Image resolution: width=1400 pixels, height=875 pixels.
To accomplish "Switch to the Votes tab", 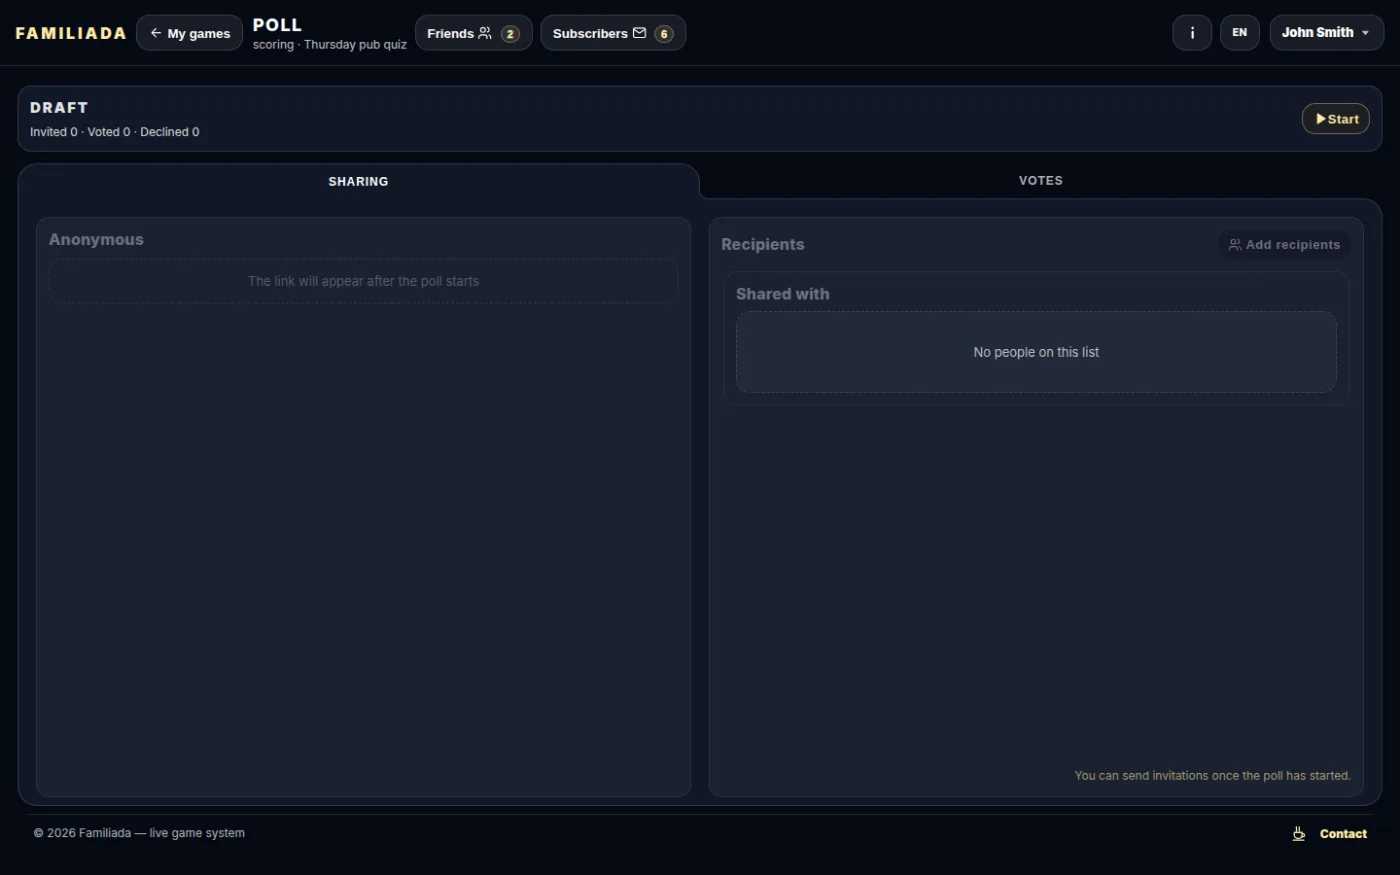I will point(1041,181).
